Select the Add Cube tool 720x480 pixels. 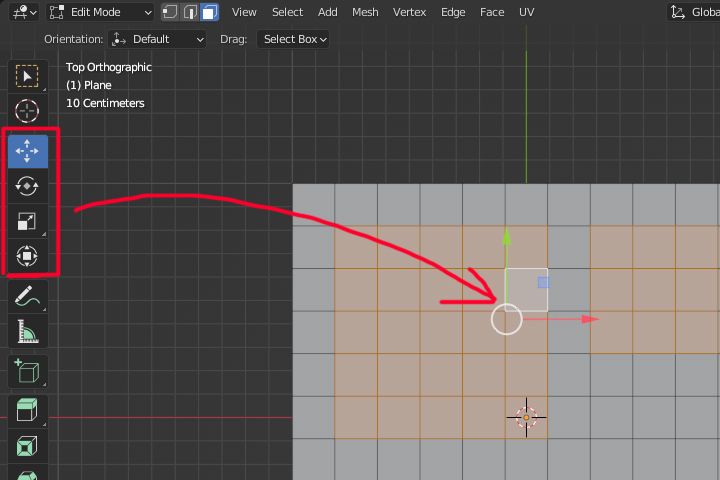tap(28, 371)
